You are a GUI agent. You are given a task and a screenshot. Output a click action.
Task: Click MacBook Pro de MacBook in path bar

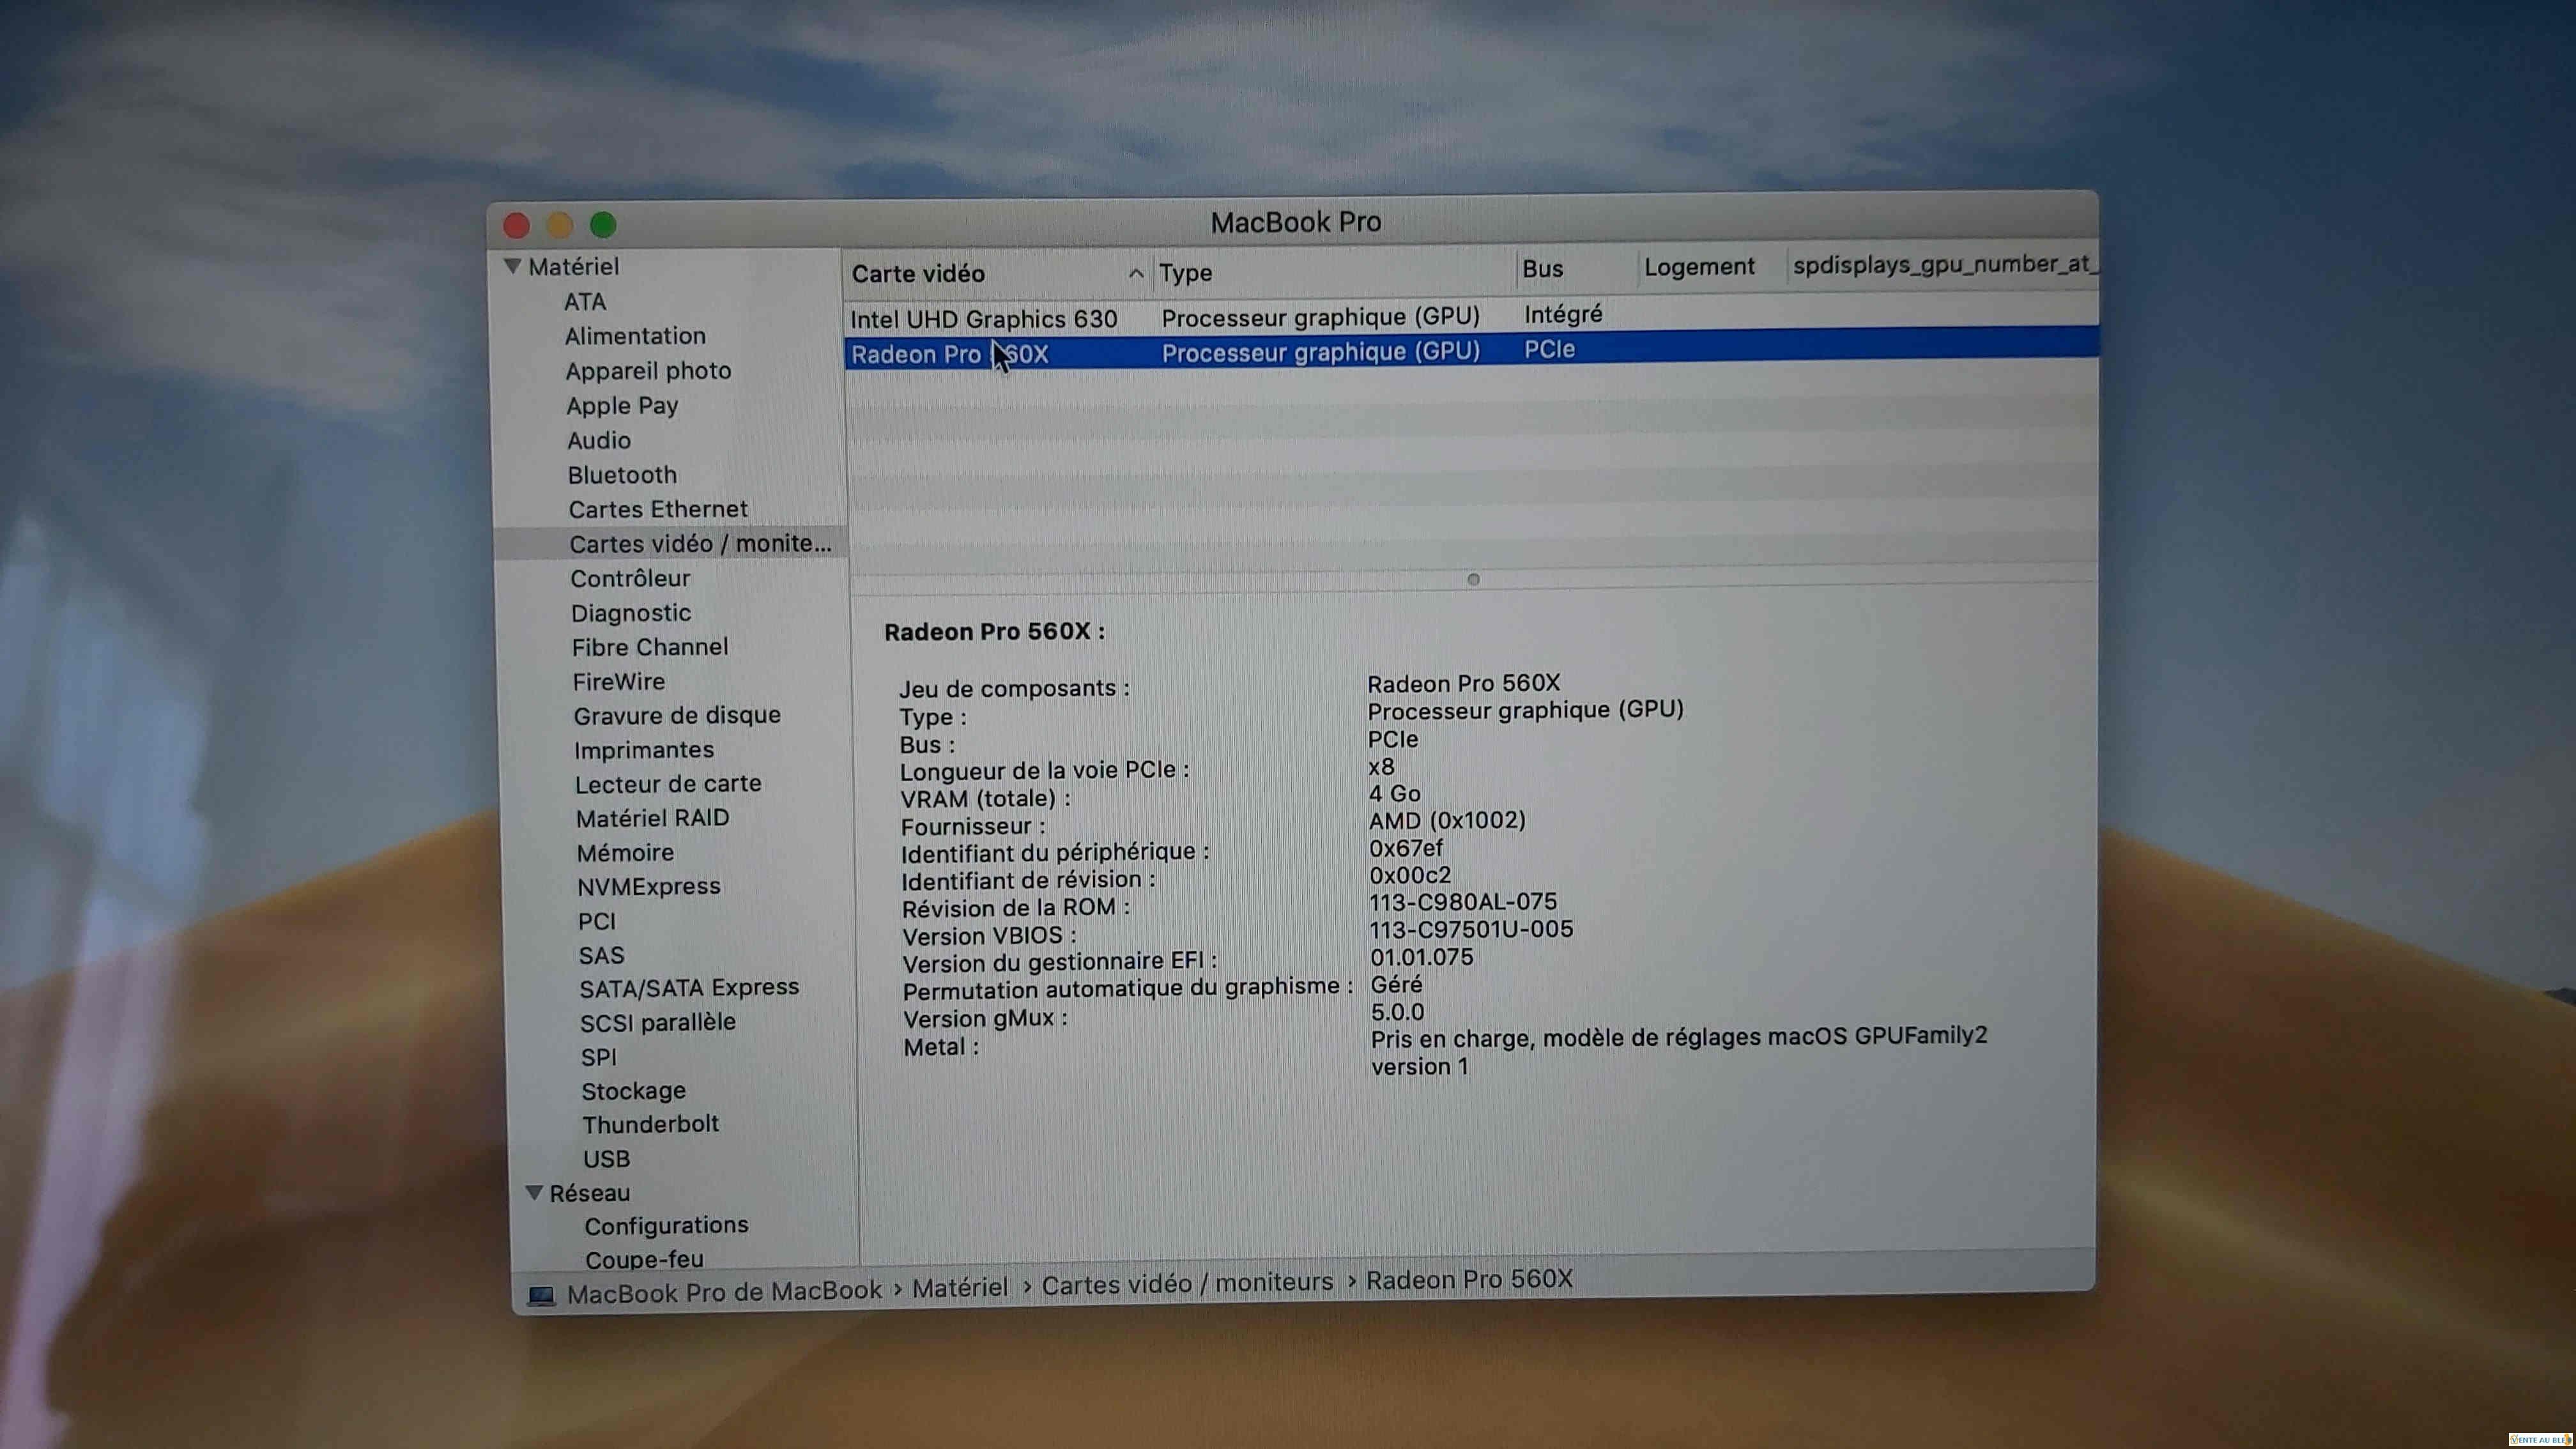(x=724, y=1292)
